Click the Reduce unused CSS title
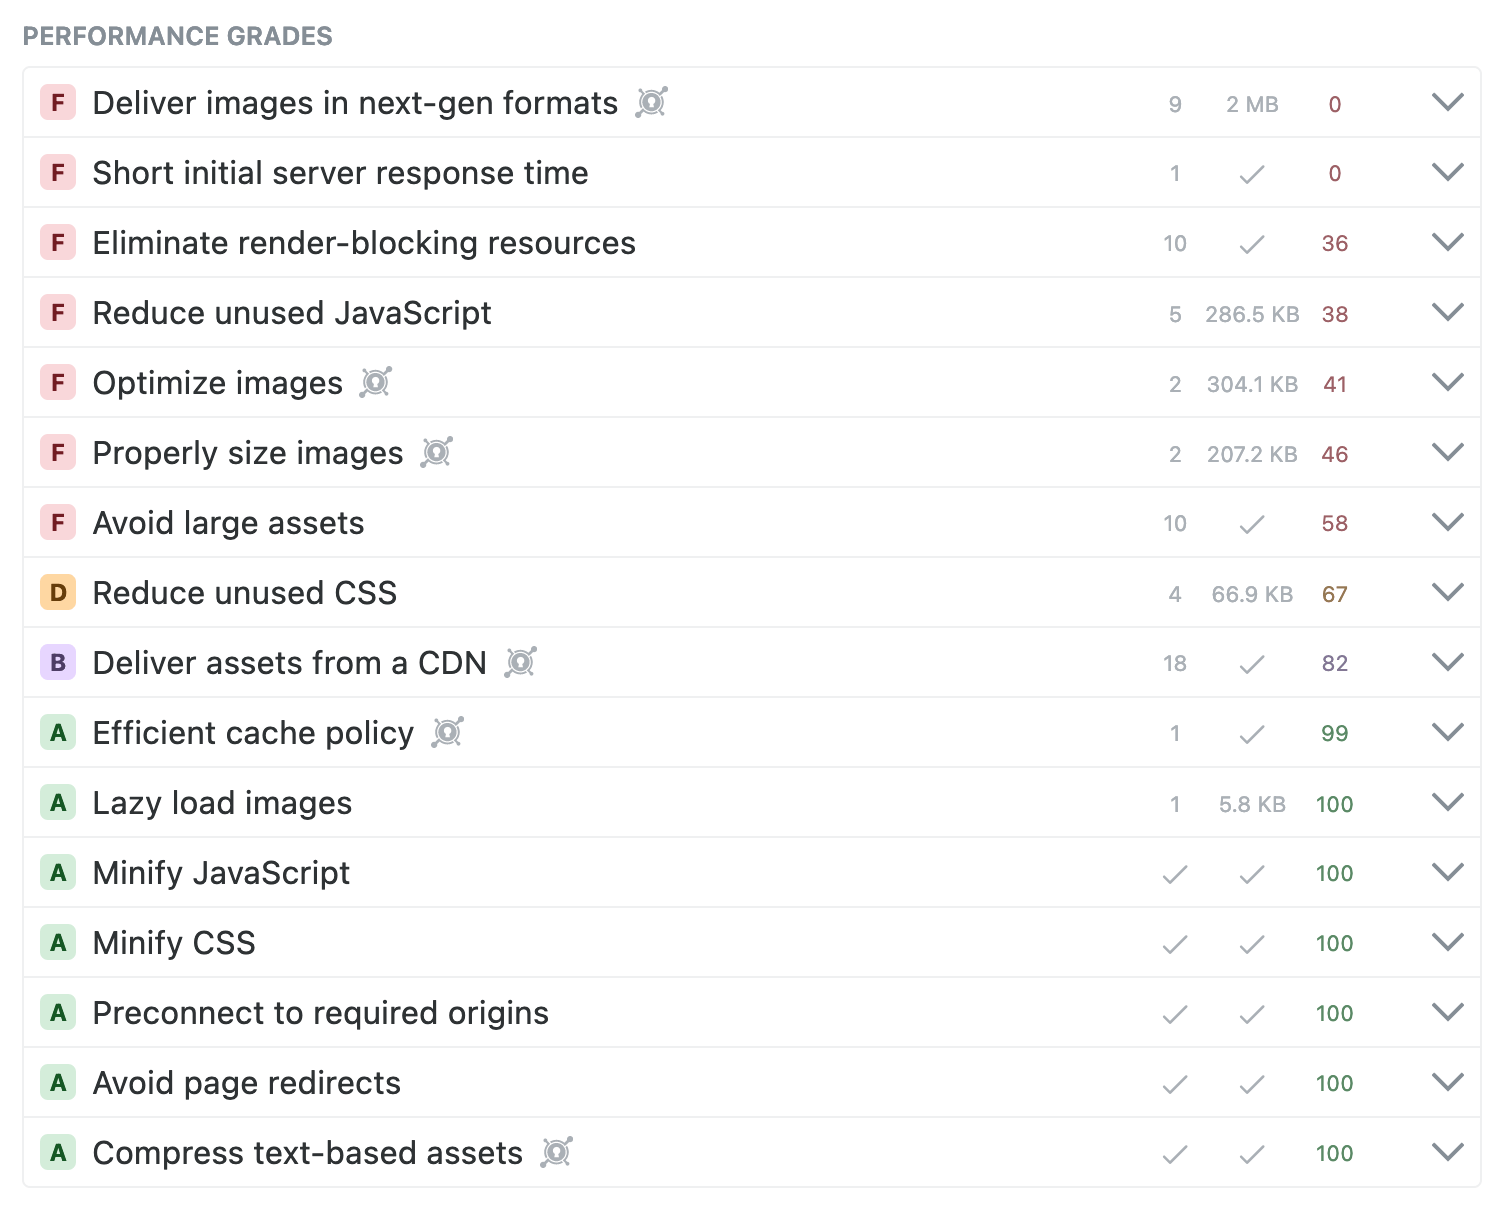 click(x=244, y=593)
